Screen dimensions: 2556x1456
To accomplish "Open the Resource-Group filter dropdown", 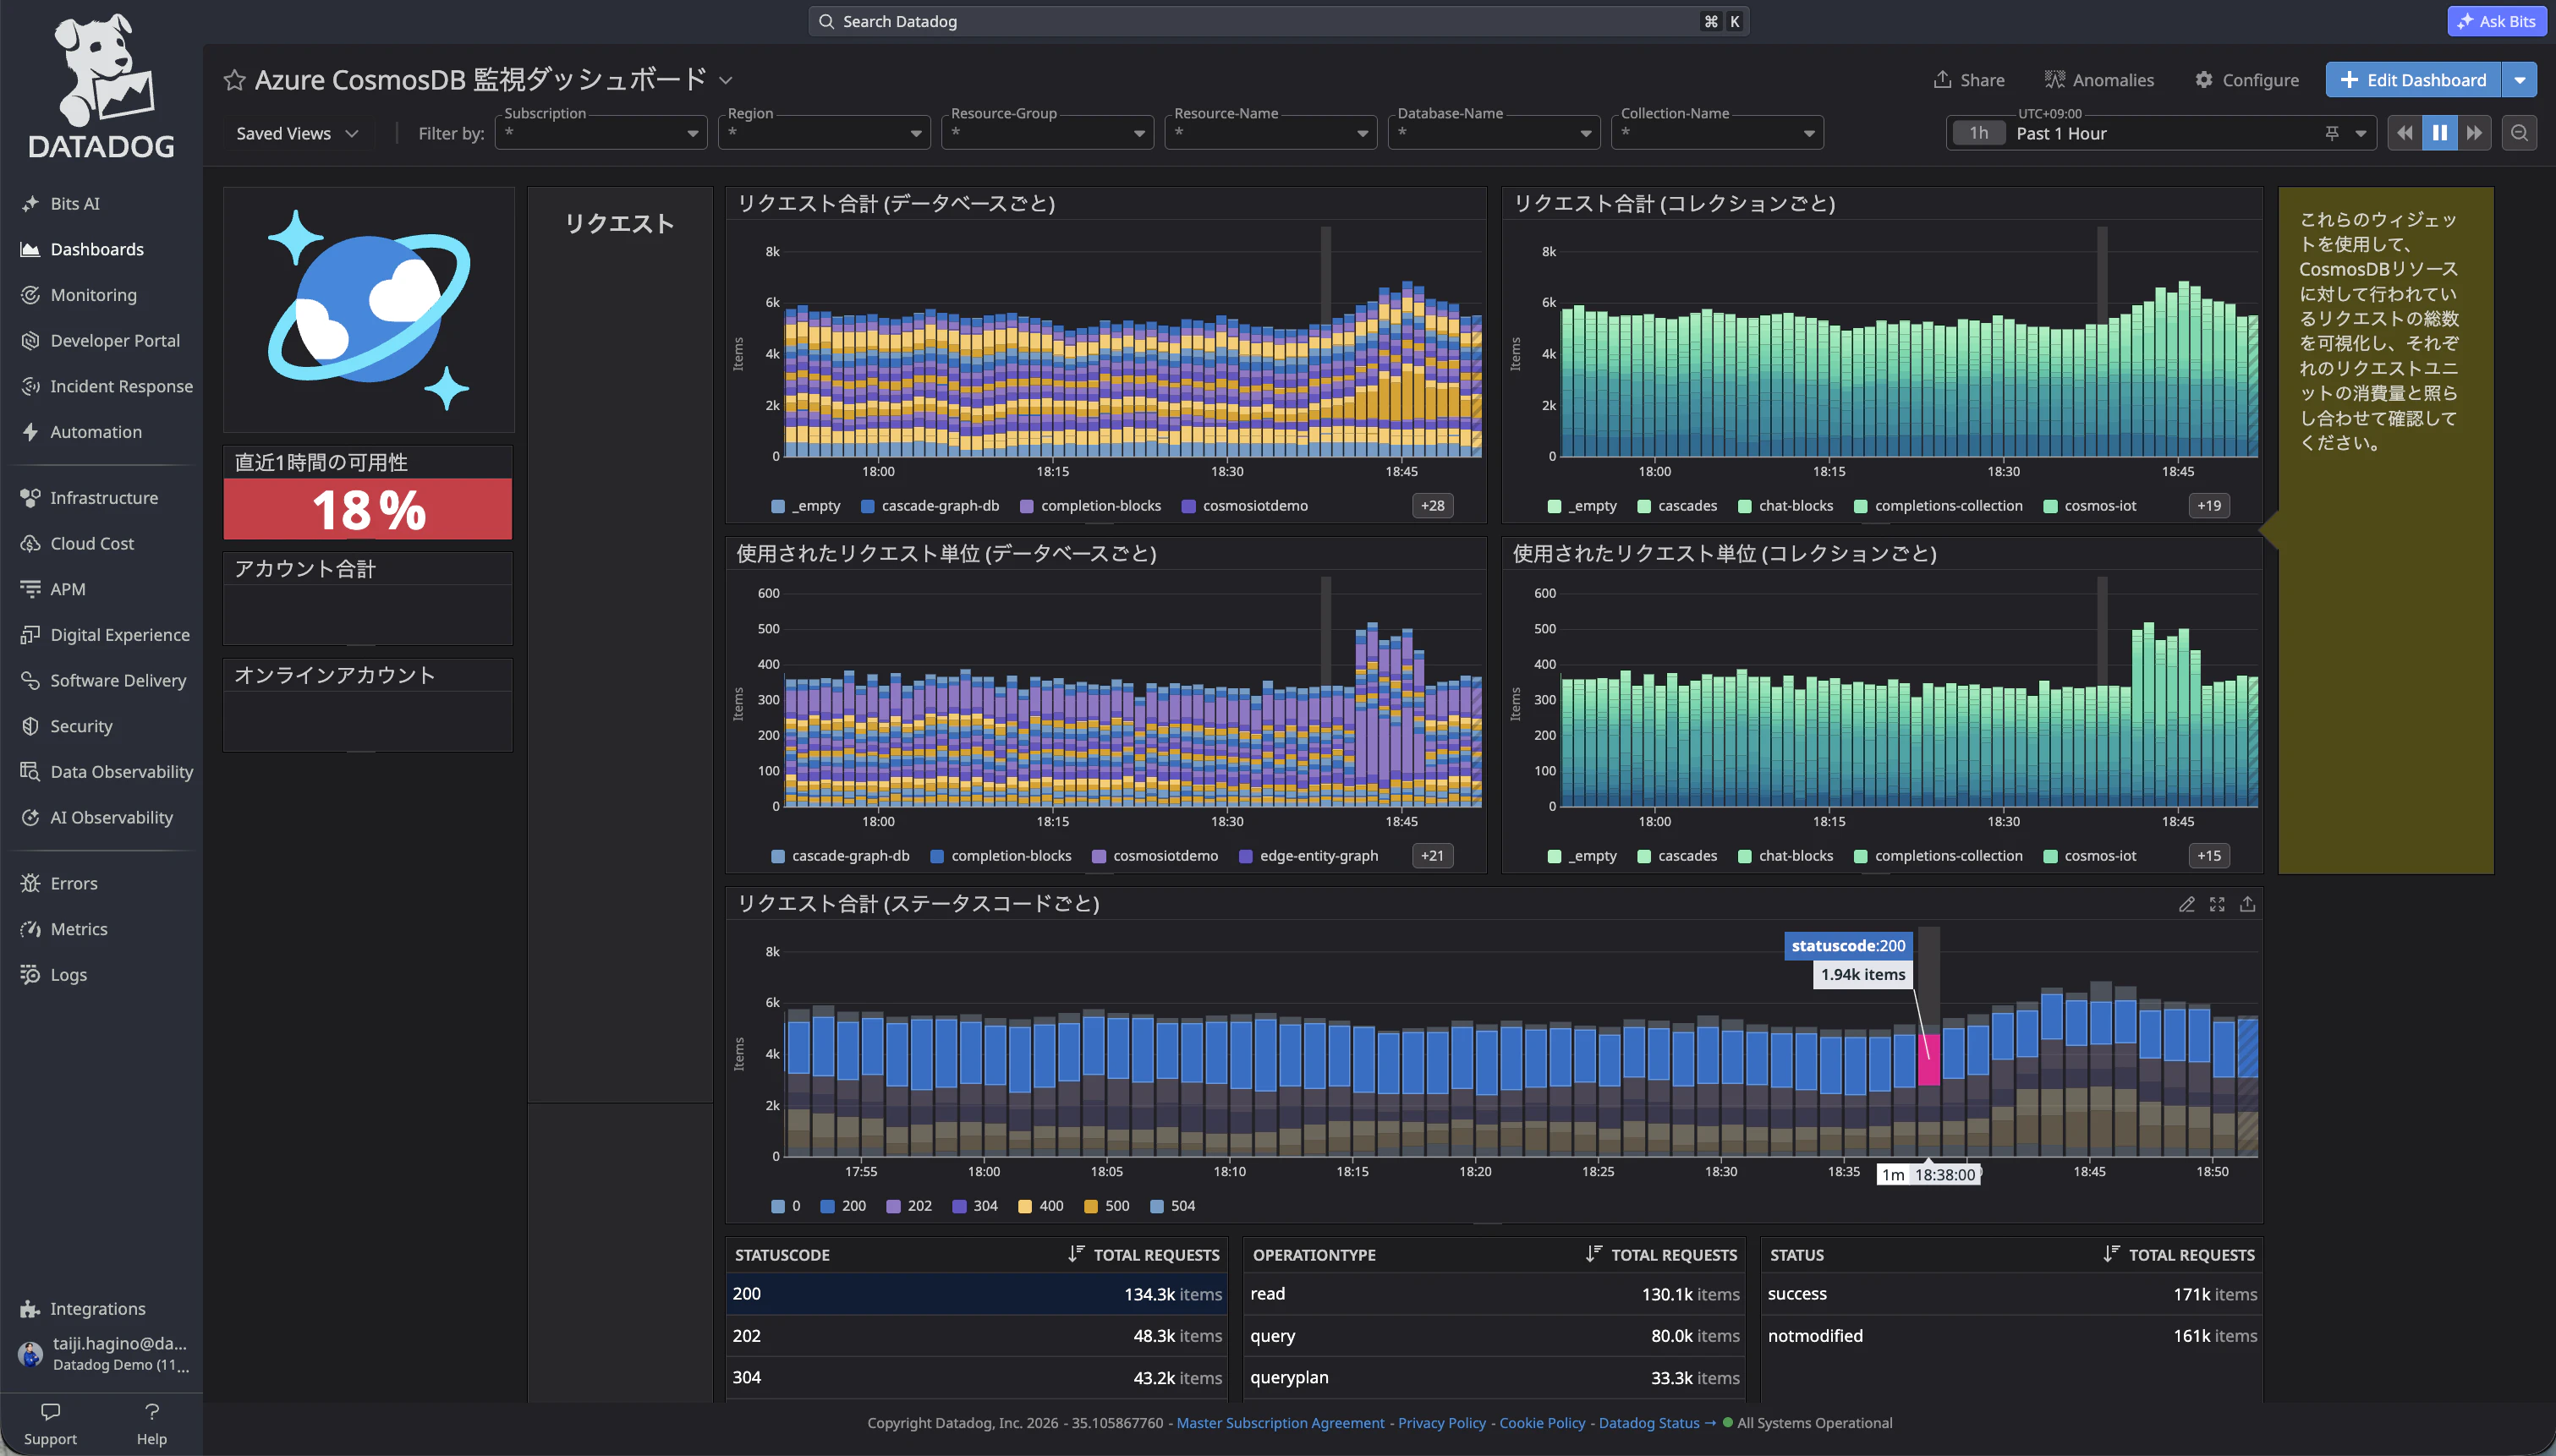I will pos(1047,133).
